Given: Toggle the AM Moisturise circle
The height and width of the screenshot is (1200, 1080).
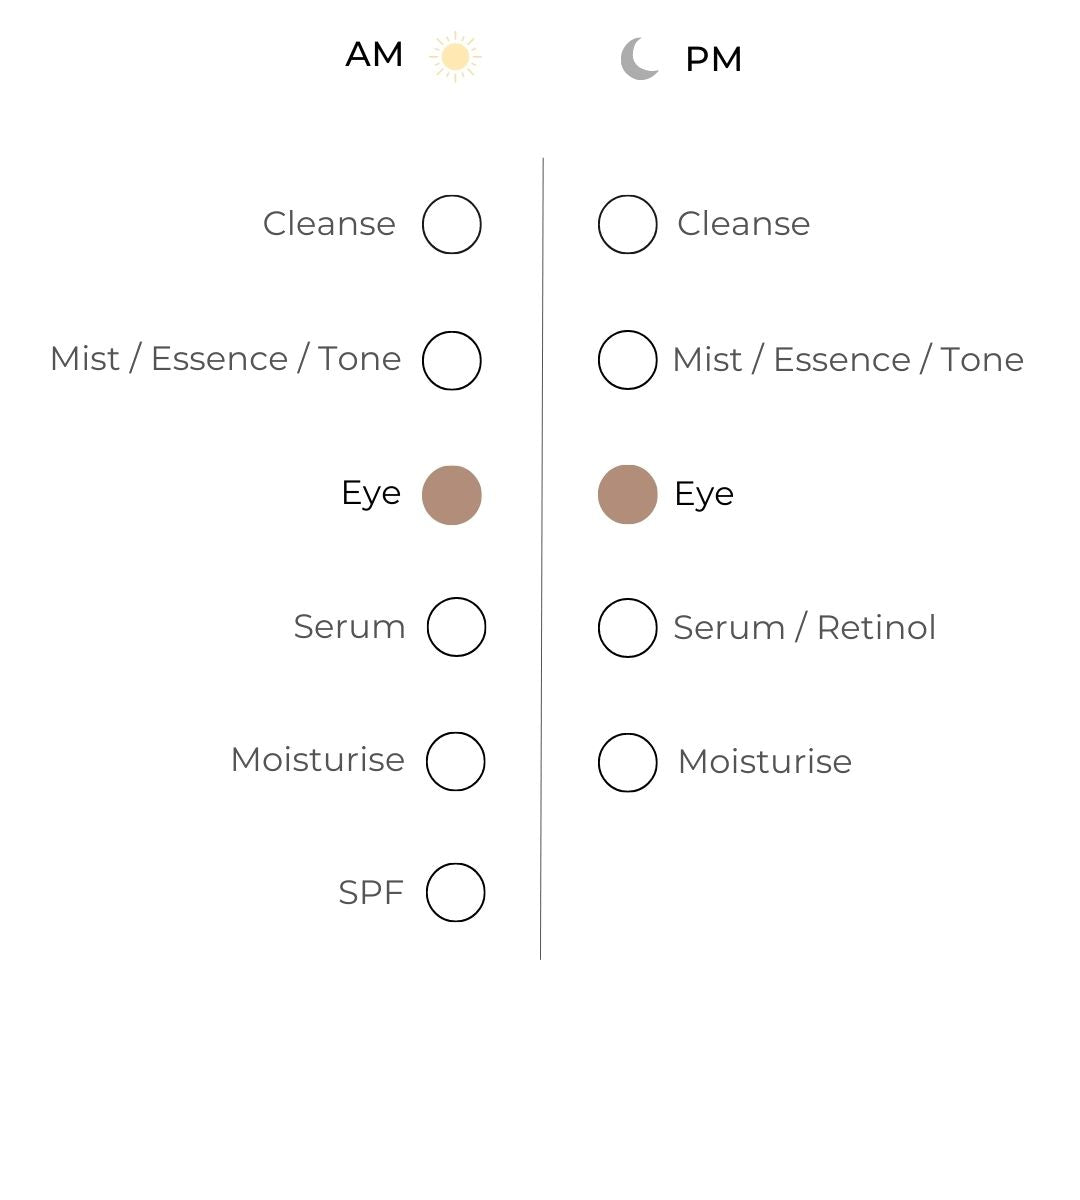Looking at the screenshot, I should pyautogui.click(x=456, y=761).
